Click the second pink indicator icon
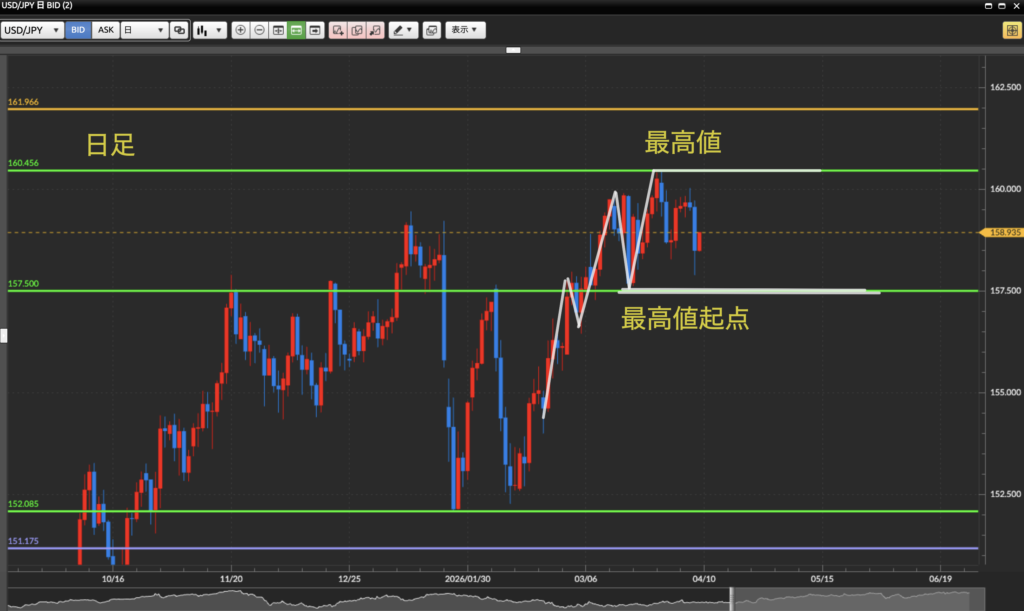Viewport: 1024px width, 611px height. coord(357,30)
